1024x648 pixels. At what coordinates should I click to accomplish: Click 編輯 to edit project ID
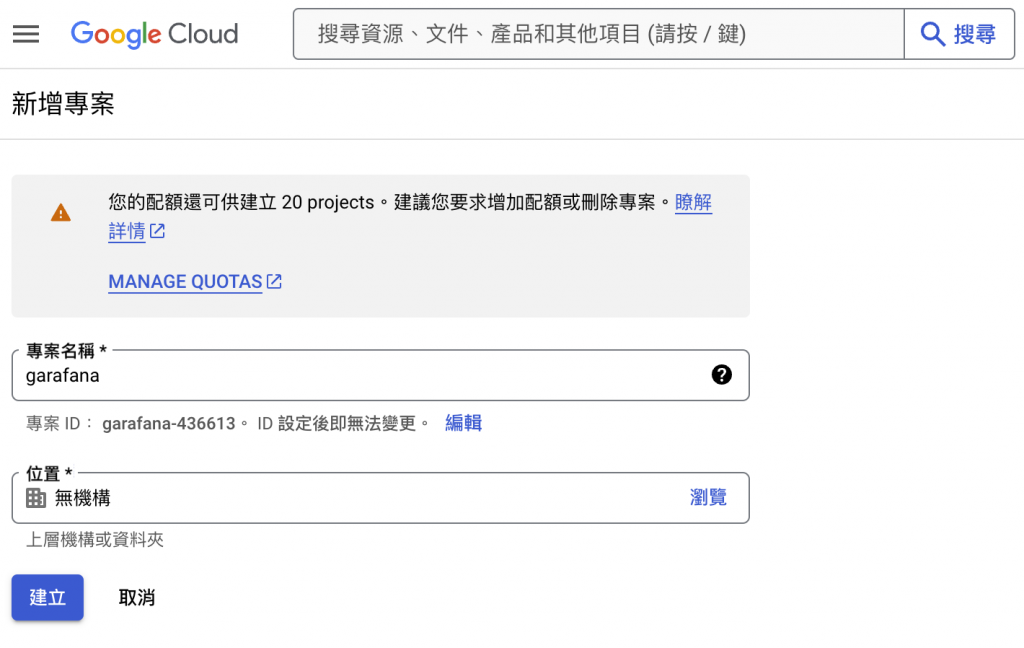tap(464, 423)
